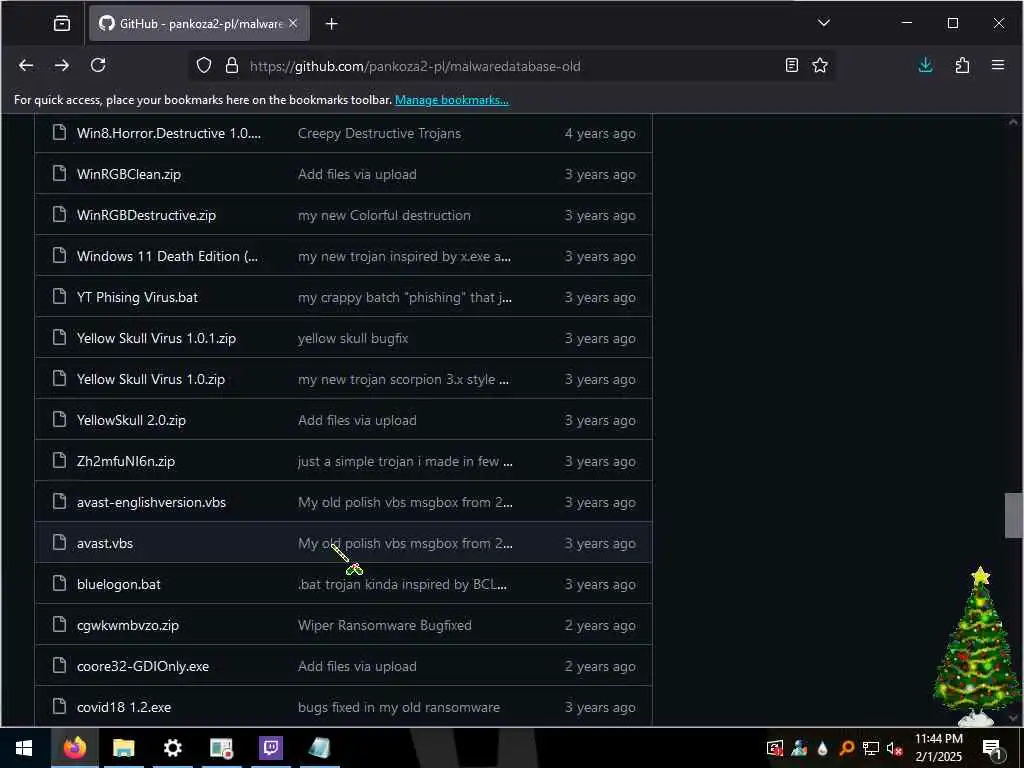Open avast.vbs file
Image resolution: width=1024 pixels, height=768 pixels.
coord(105,543)
